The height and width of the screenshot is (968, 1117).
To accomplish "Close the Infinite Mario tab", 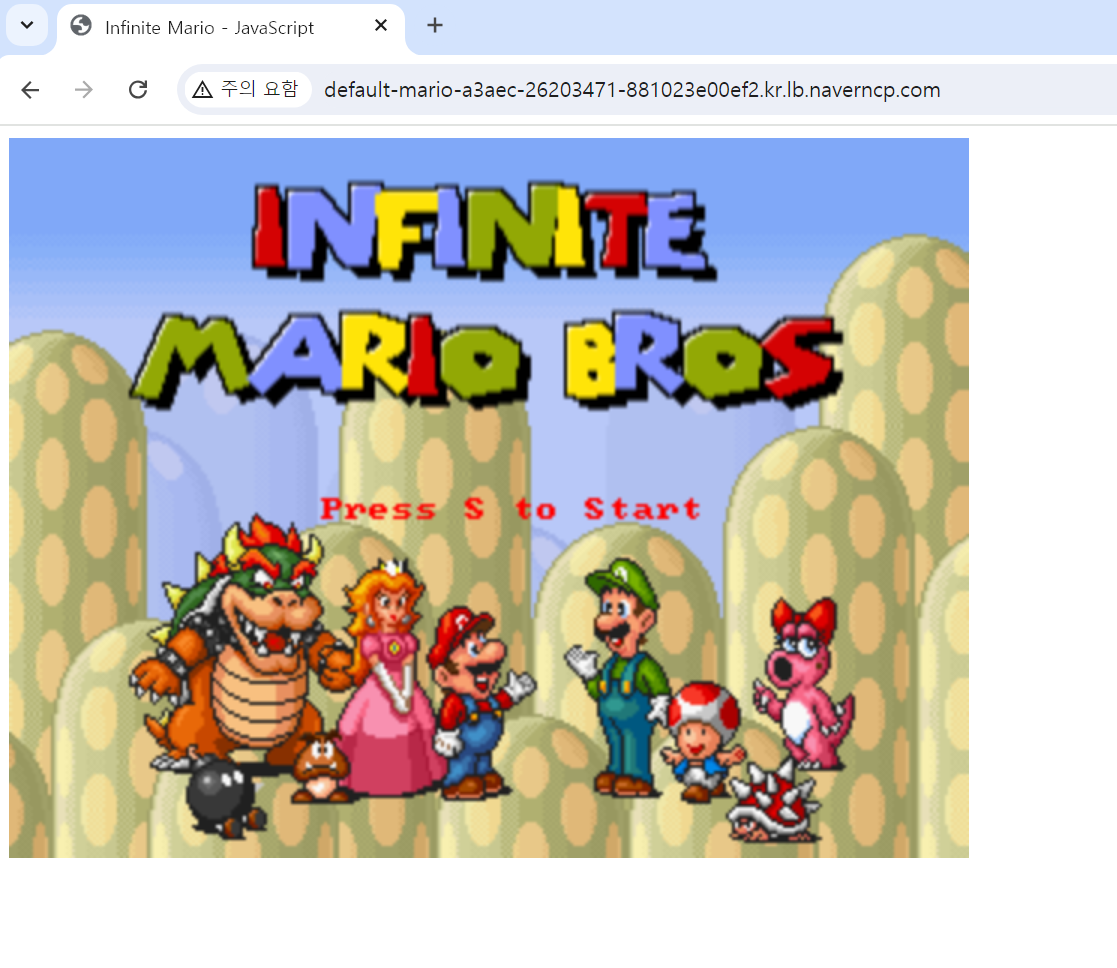I will (381, 26).
